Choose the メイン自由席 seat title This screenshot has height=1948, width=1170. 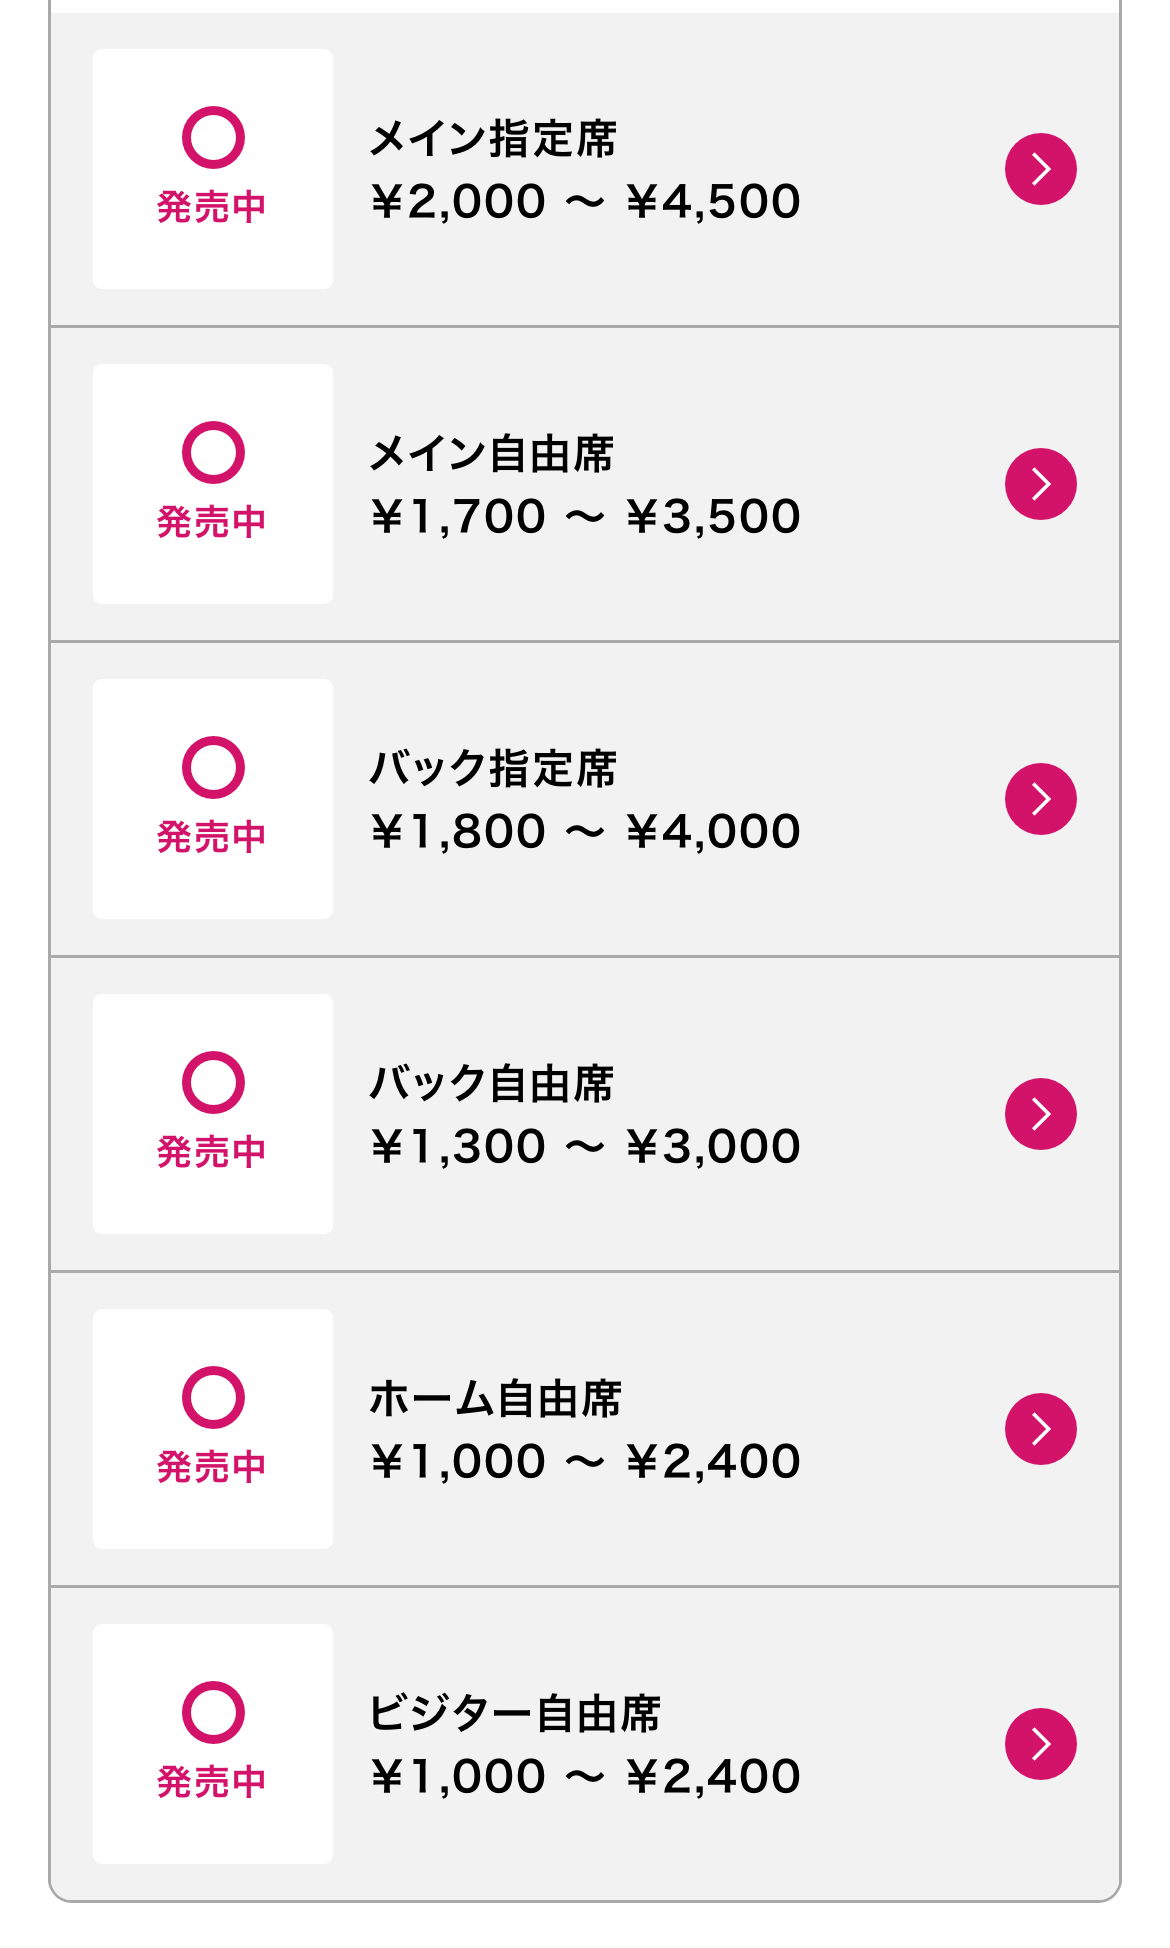pos(491,453)
